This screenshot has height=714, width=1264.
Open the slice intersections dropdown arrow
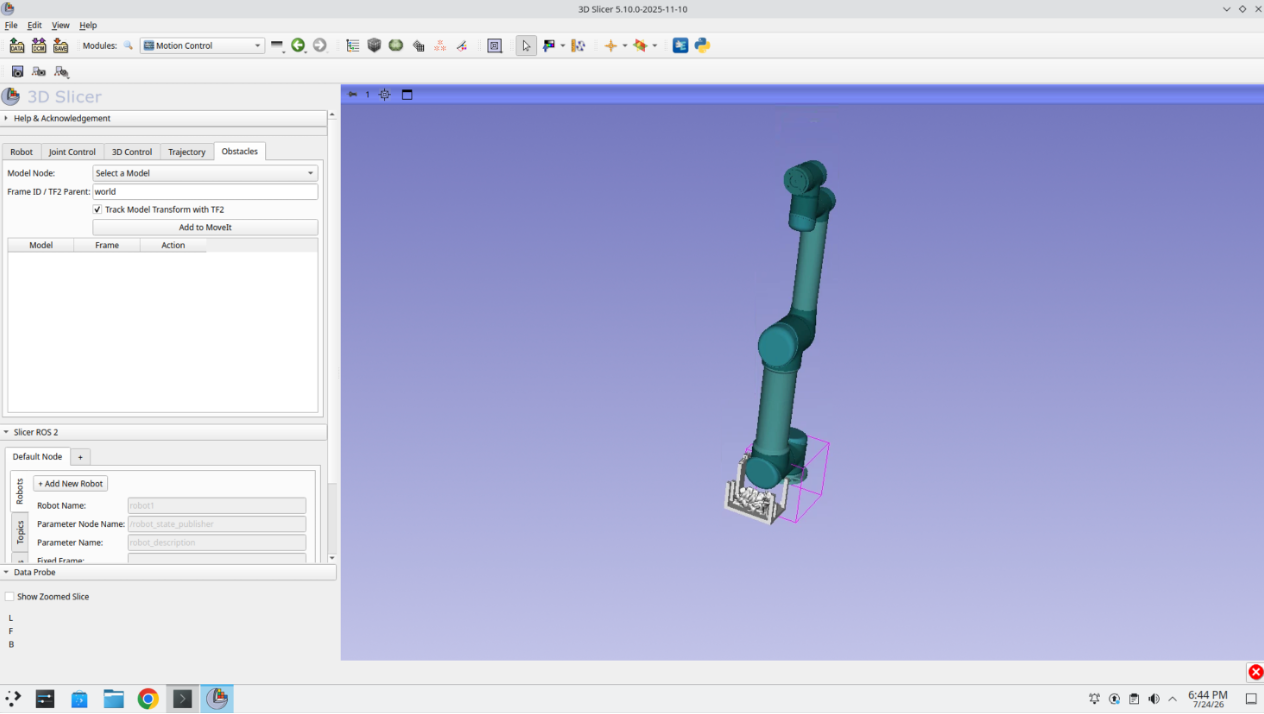[x=655, y=46]
